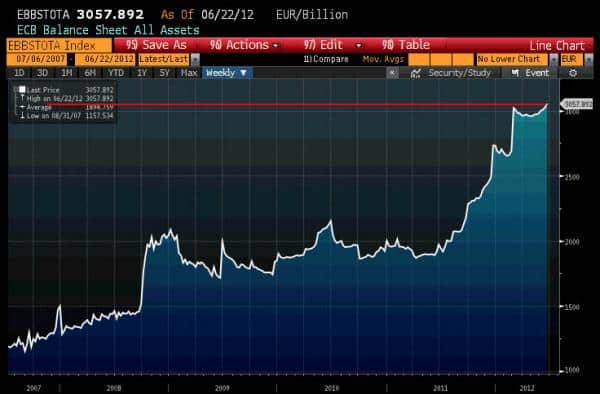Select the Max time range

pyautogui.click(x=189, y=73)
